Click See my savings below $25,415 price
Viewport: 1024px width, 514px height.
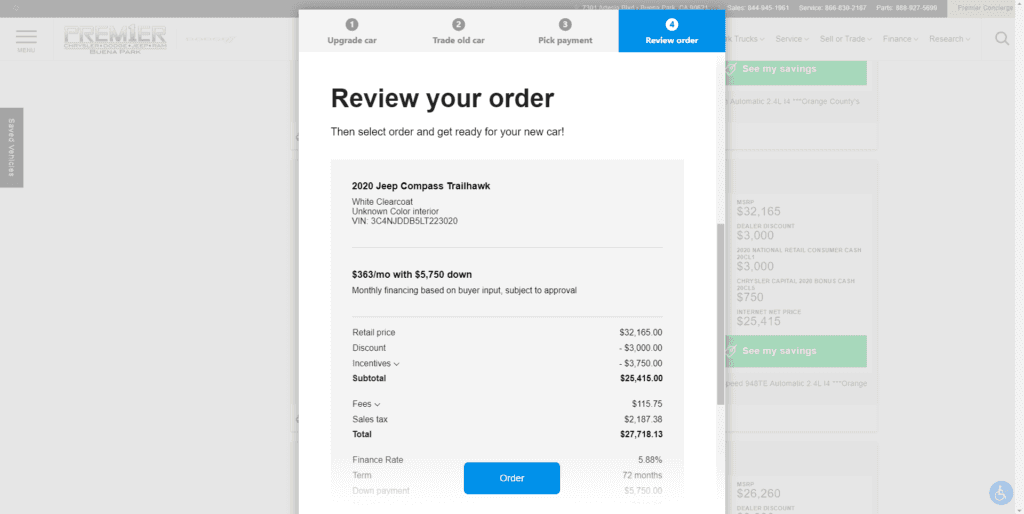click(795, 351)
